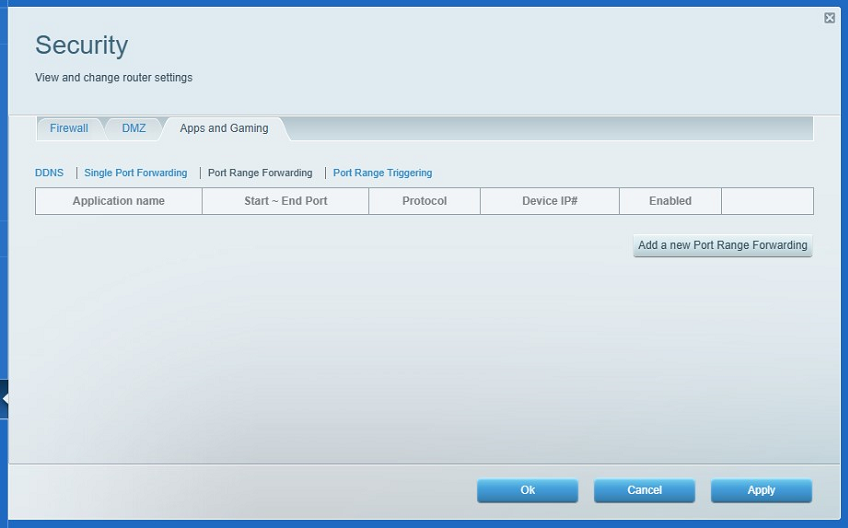
Task: Select the Port Range Forwarding section
Action: click(260, 173)
